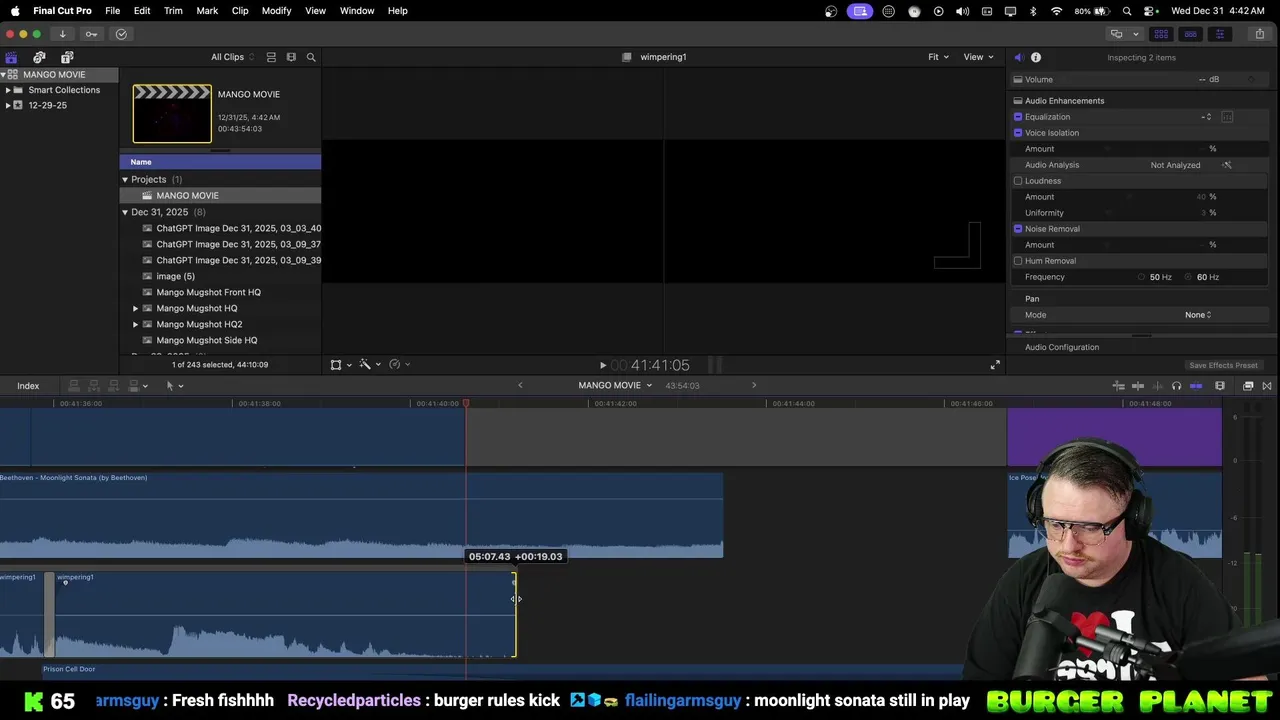Disable the Voice Isolation checkbox

pos(1018,133)
